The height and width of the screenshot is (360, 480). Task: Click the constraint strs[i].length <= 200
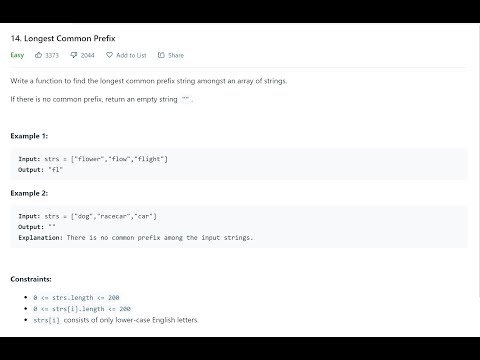point(82,309)
